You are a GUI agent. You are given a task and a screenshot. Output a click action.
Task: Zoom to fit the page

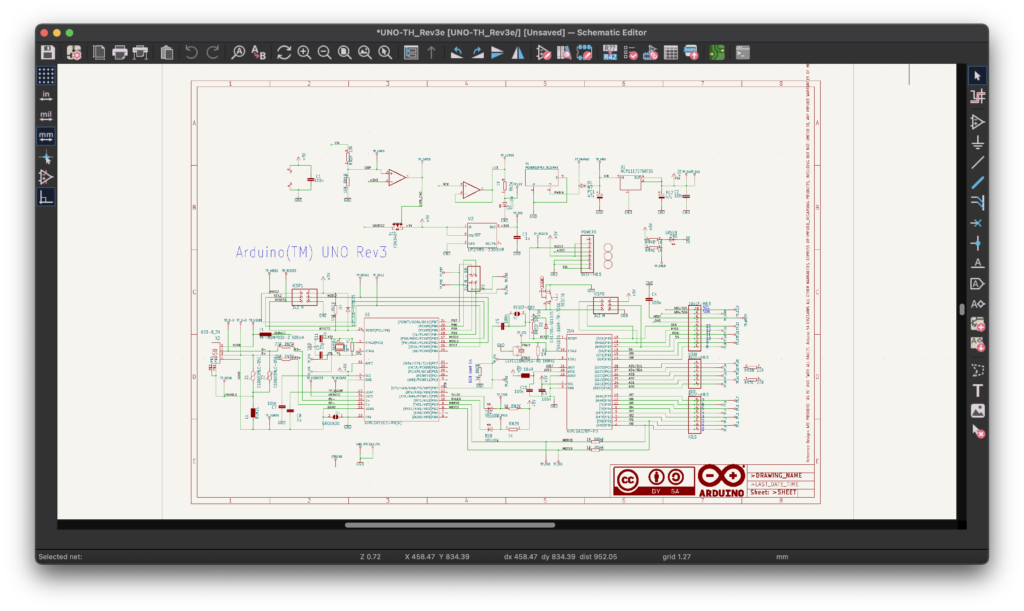pyautogui.click(x=345, y=53)
